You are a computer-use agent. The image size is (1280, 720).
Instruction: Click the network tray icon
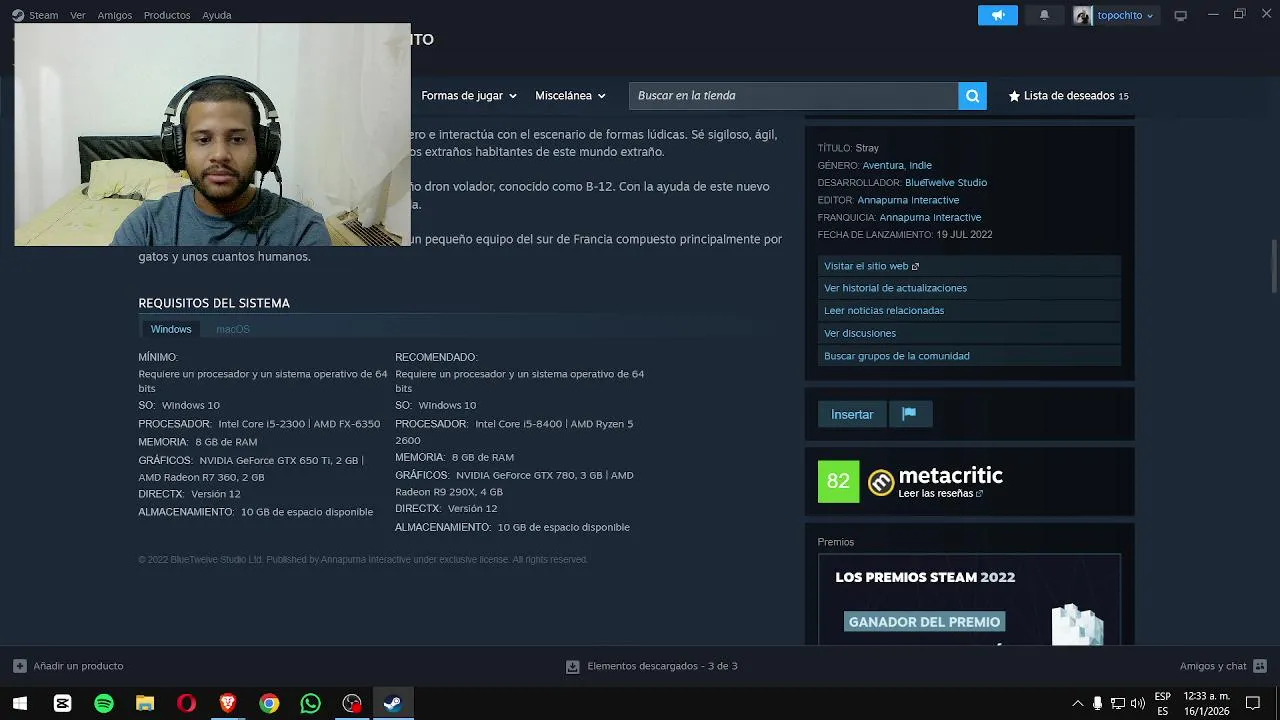tap(1117, 703)
